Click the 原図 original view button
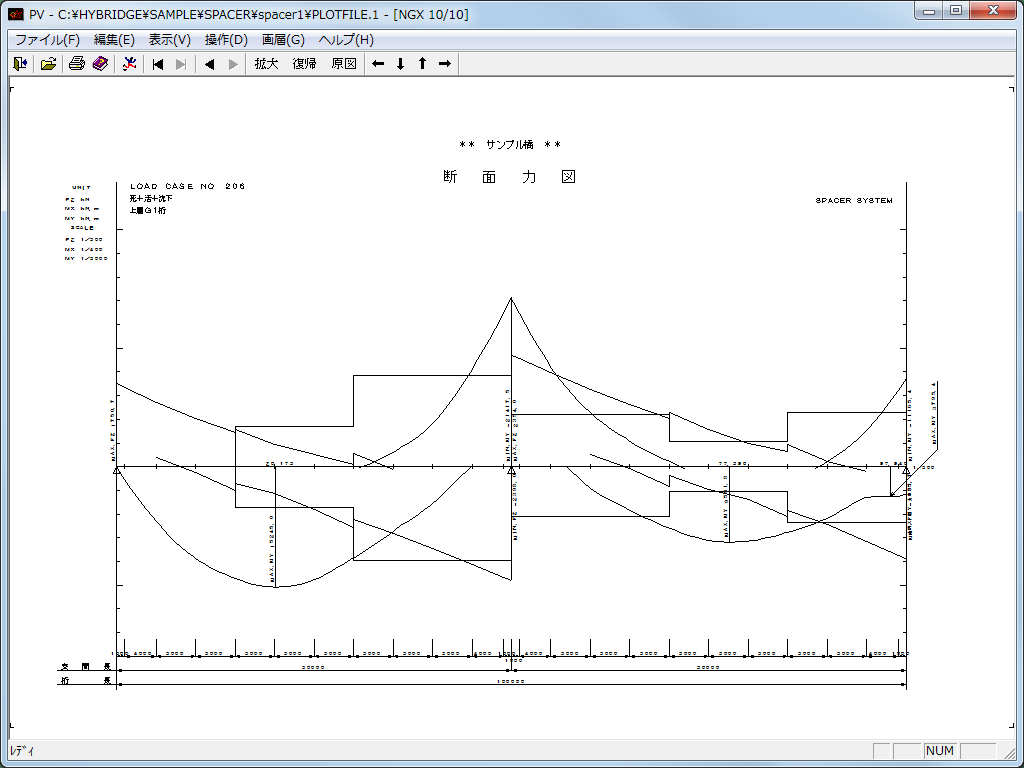Image resolution: width=1024 pixels, height=768 pixels. point(343,64)
